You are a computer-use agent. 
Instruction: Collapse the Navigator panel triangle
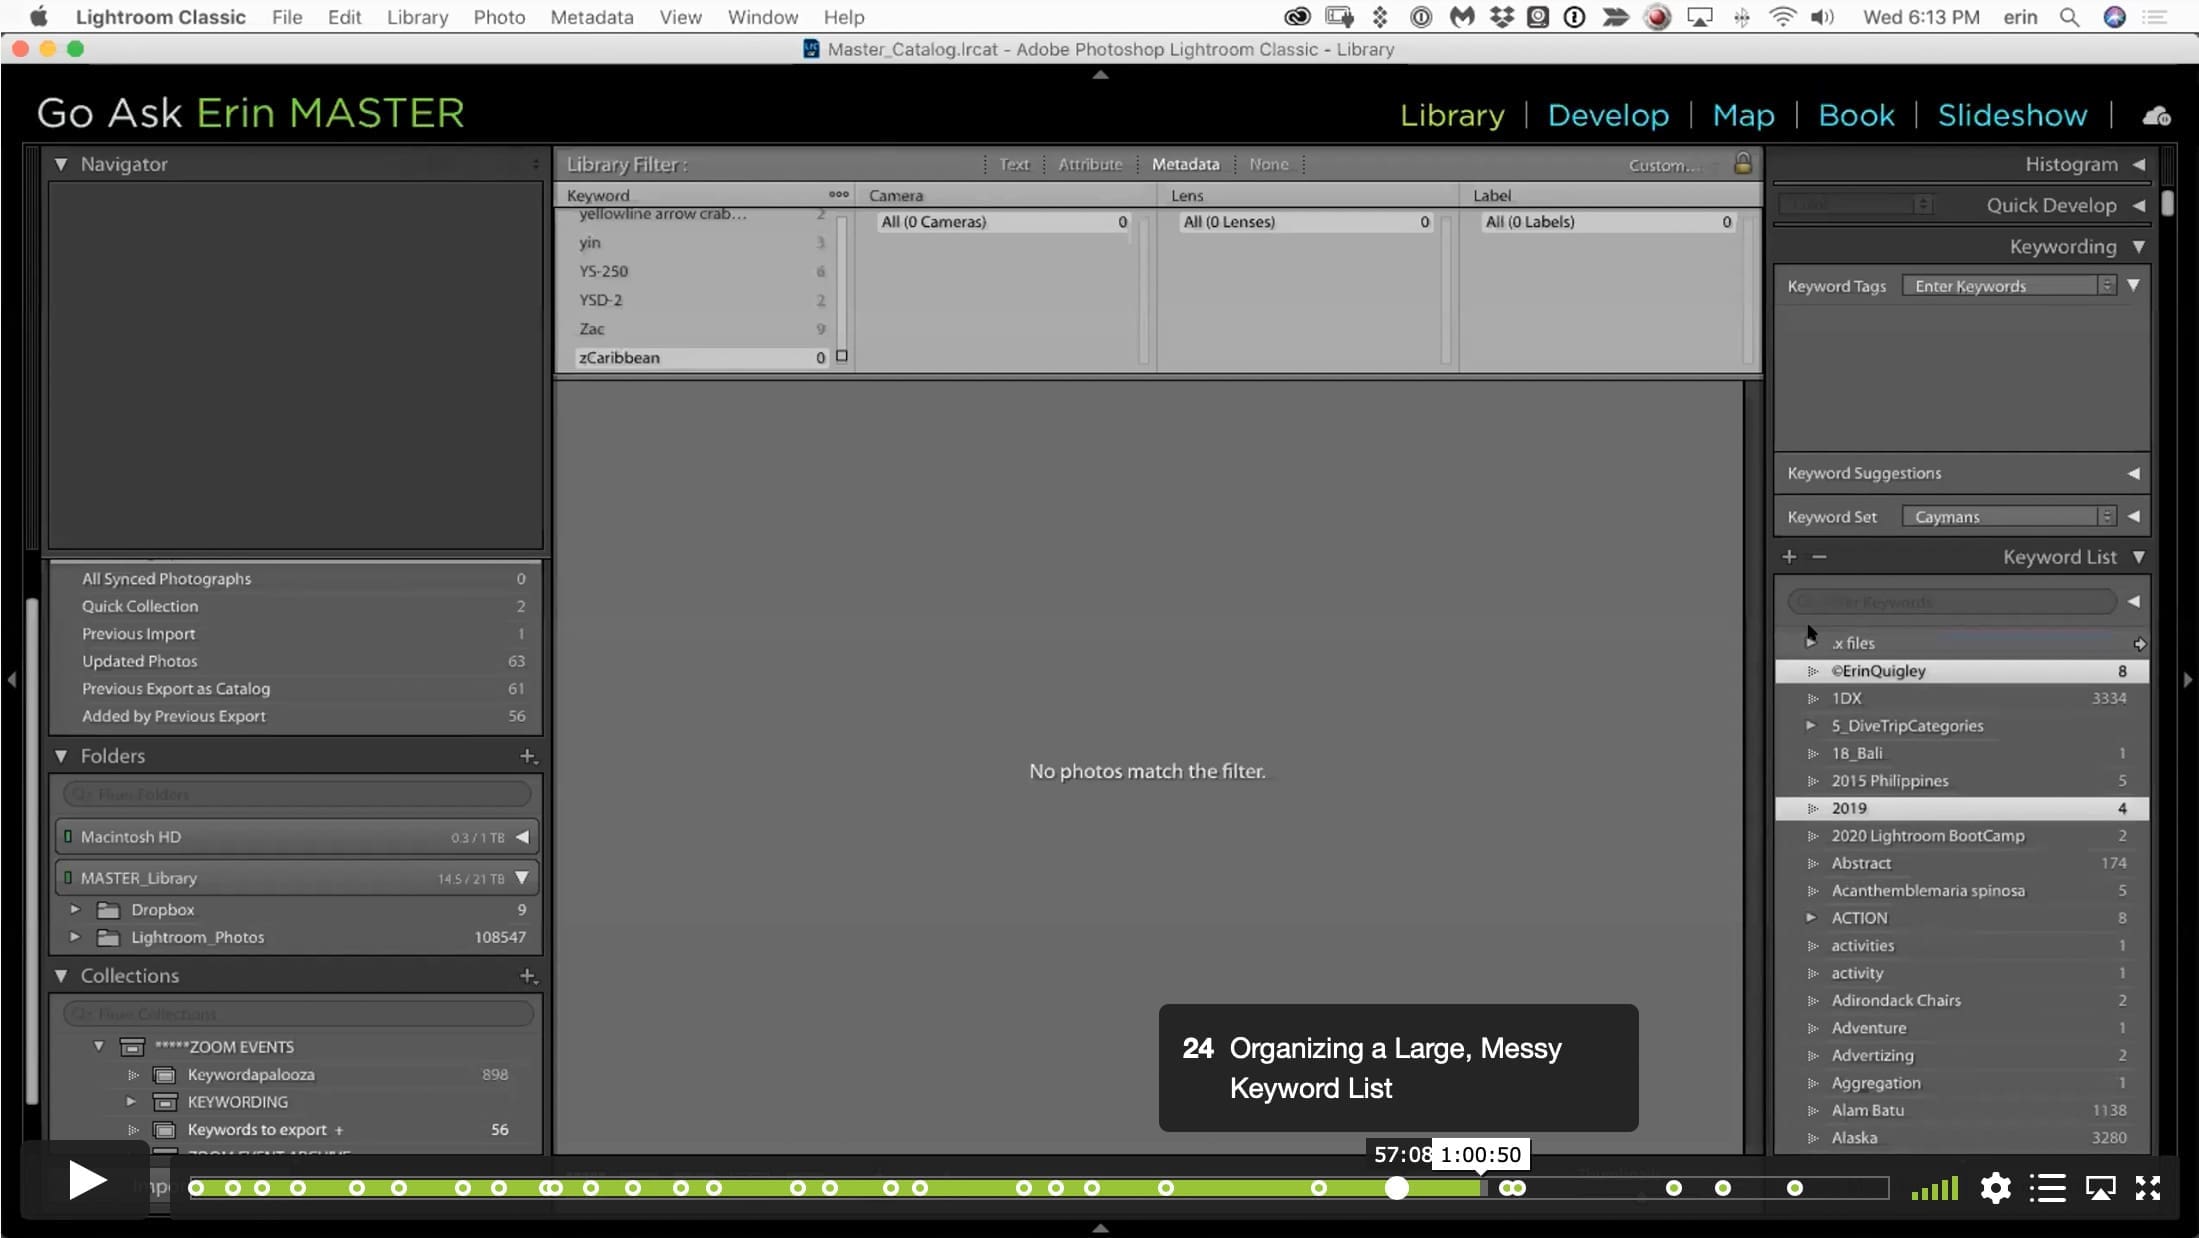point(61,164)
